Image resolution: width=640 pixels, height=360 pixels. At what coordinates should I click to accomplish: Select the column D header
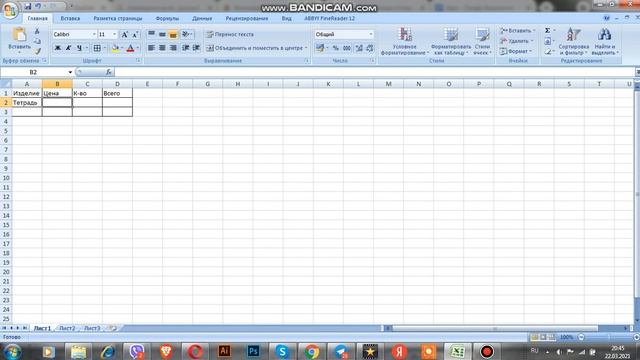(117, 84)
